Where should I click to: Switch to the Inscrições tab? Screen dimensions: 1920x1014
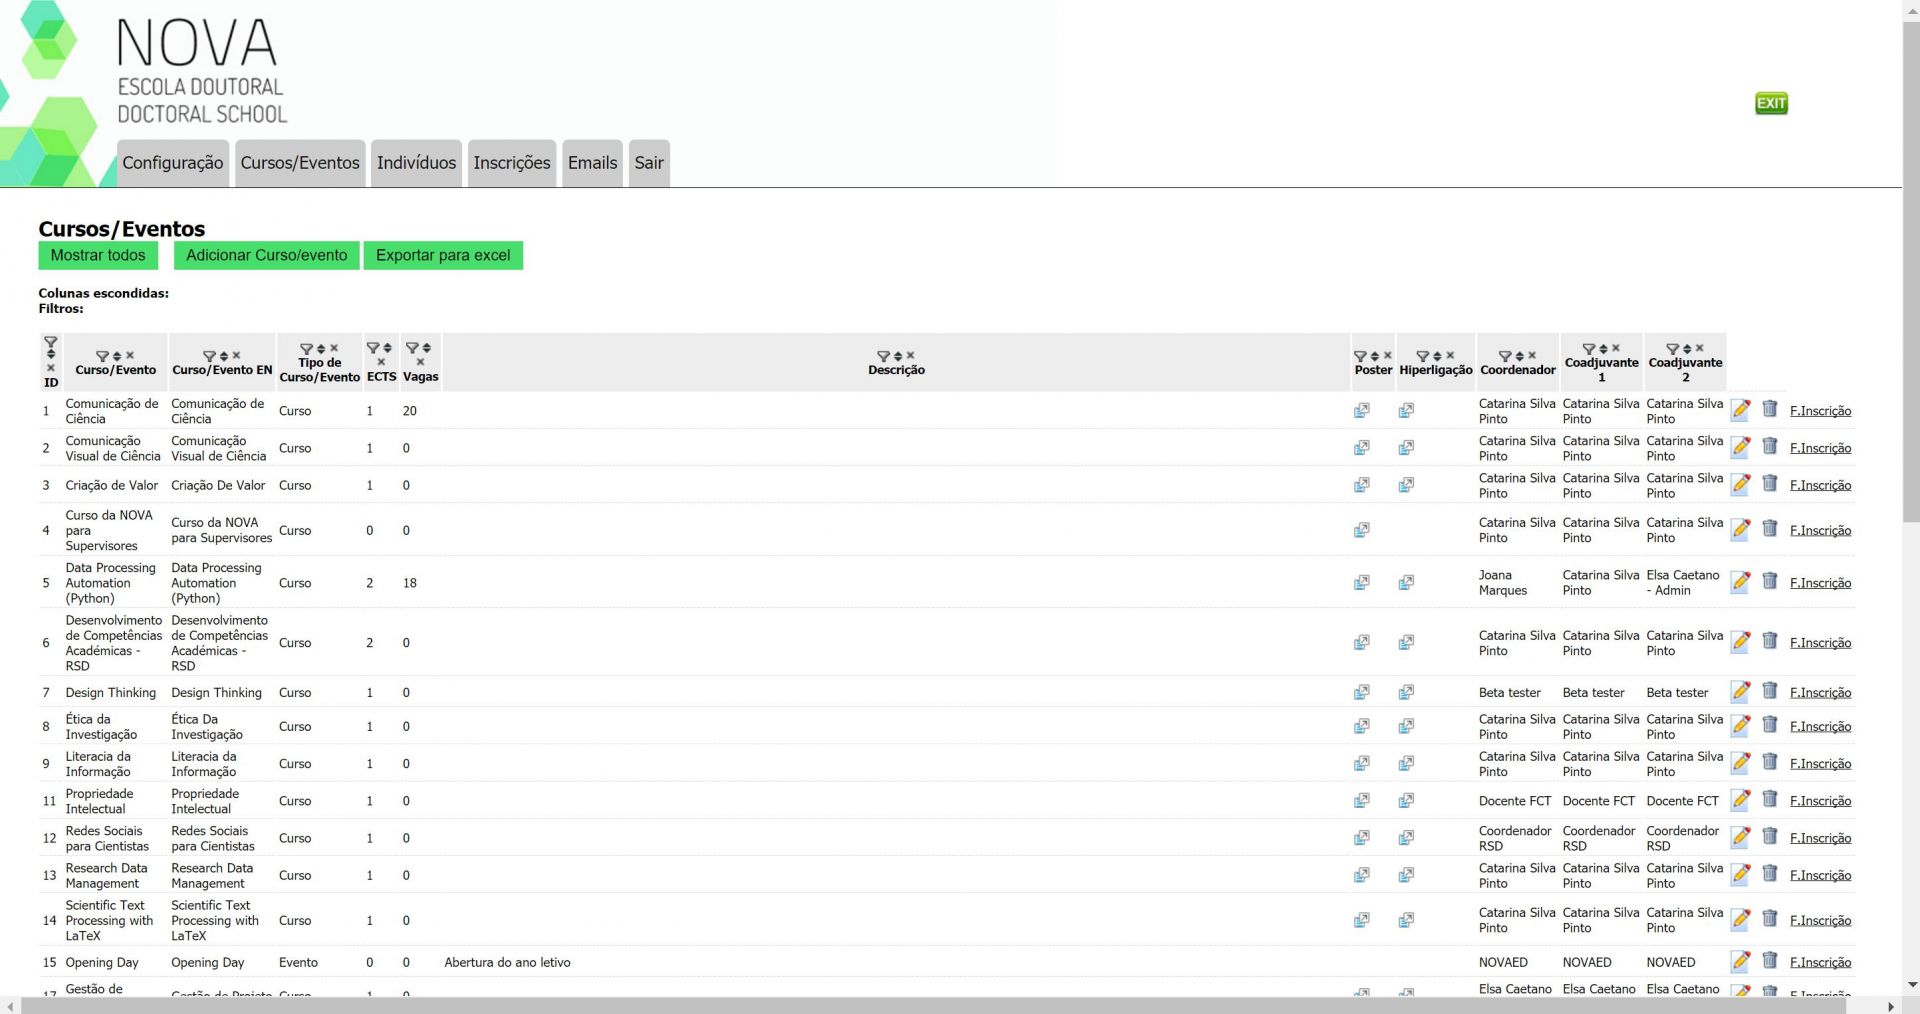511,163
